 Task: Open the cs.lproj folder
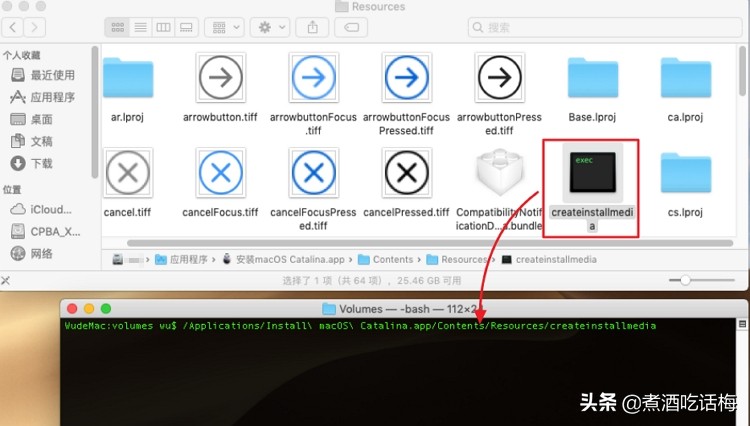pos(685,173)
